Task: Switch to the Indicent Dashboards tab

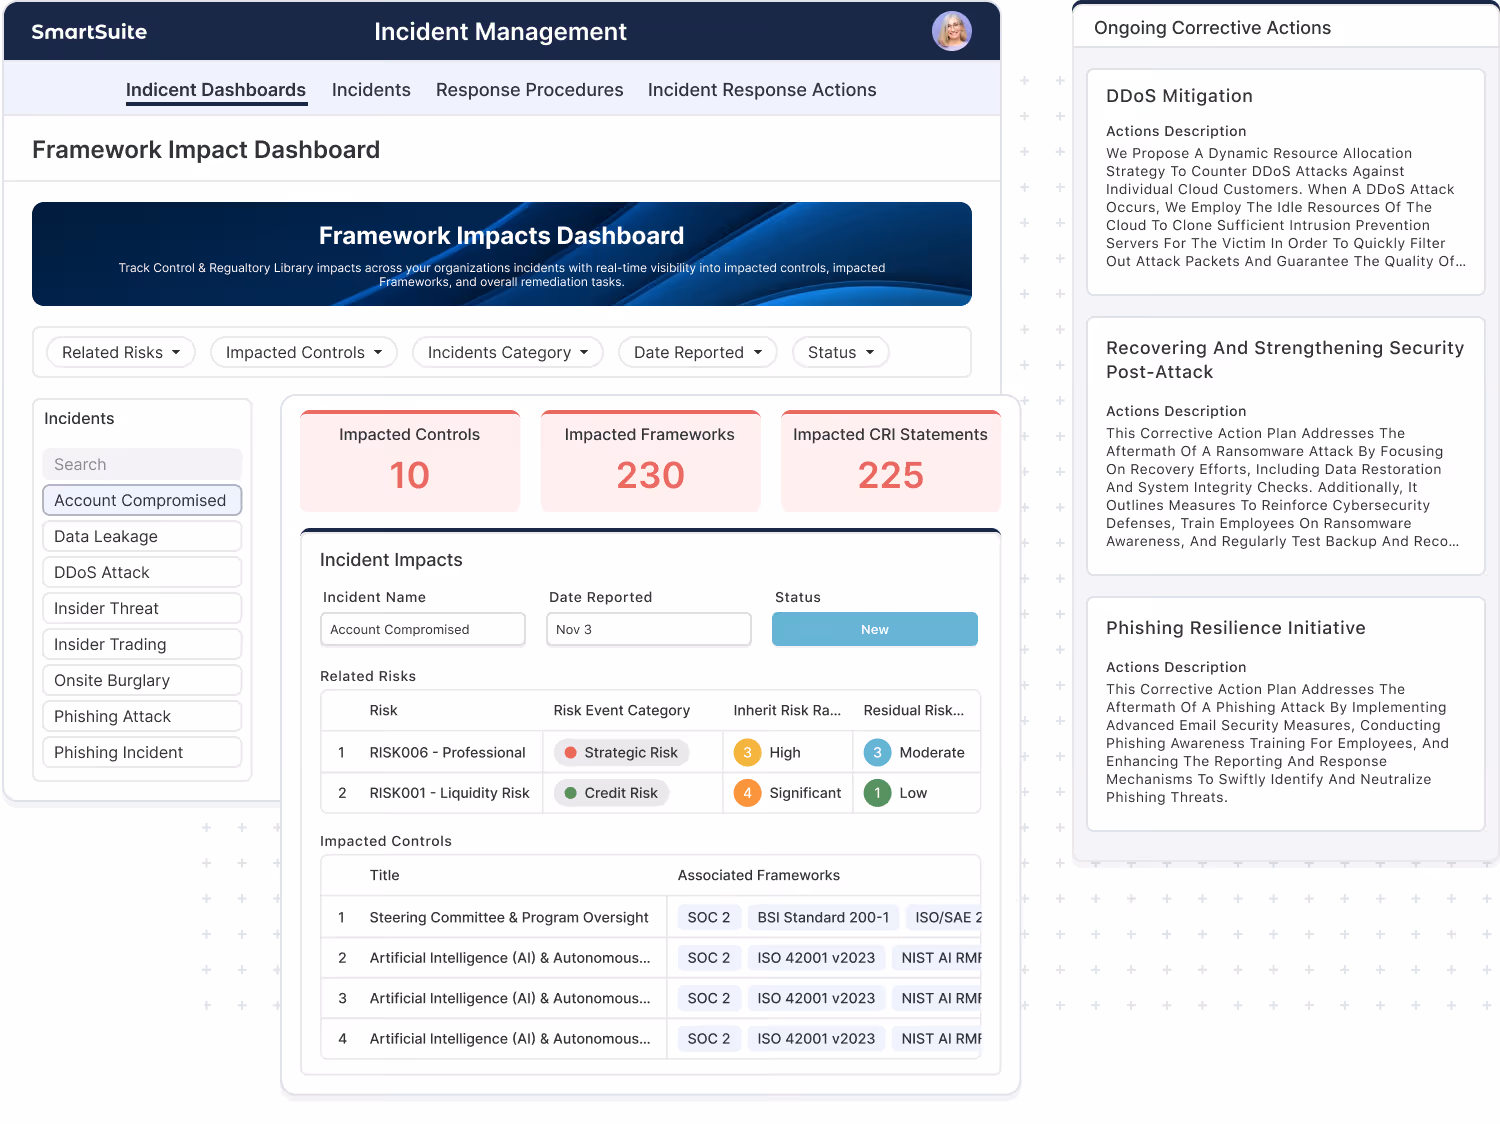Action: click(216, 90)
